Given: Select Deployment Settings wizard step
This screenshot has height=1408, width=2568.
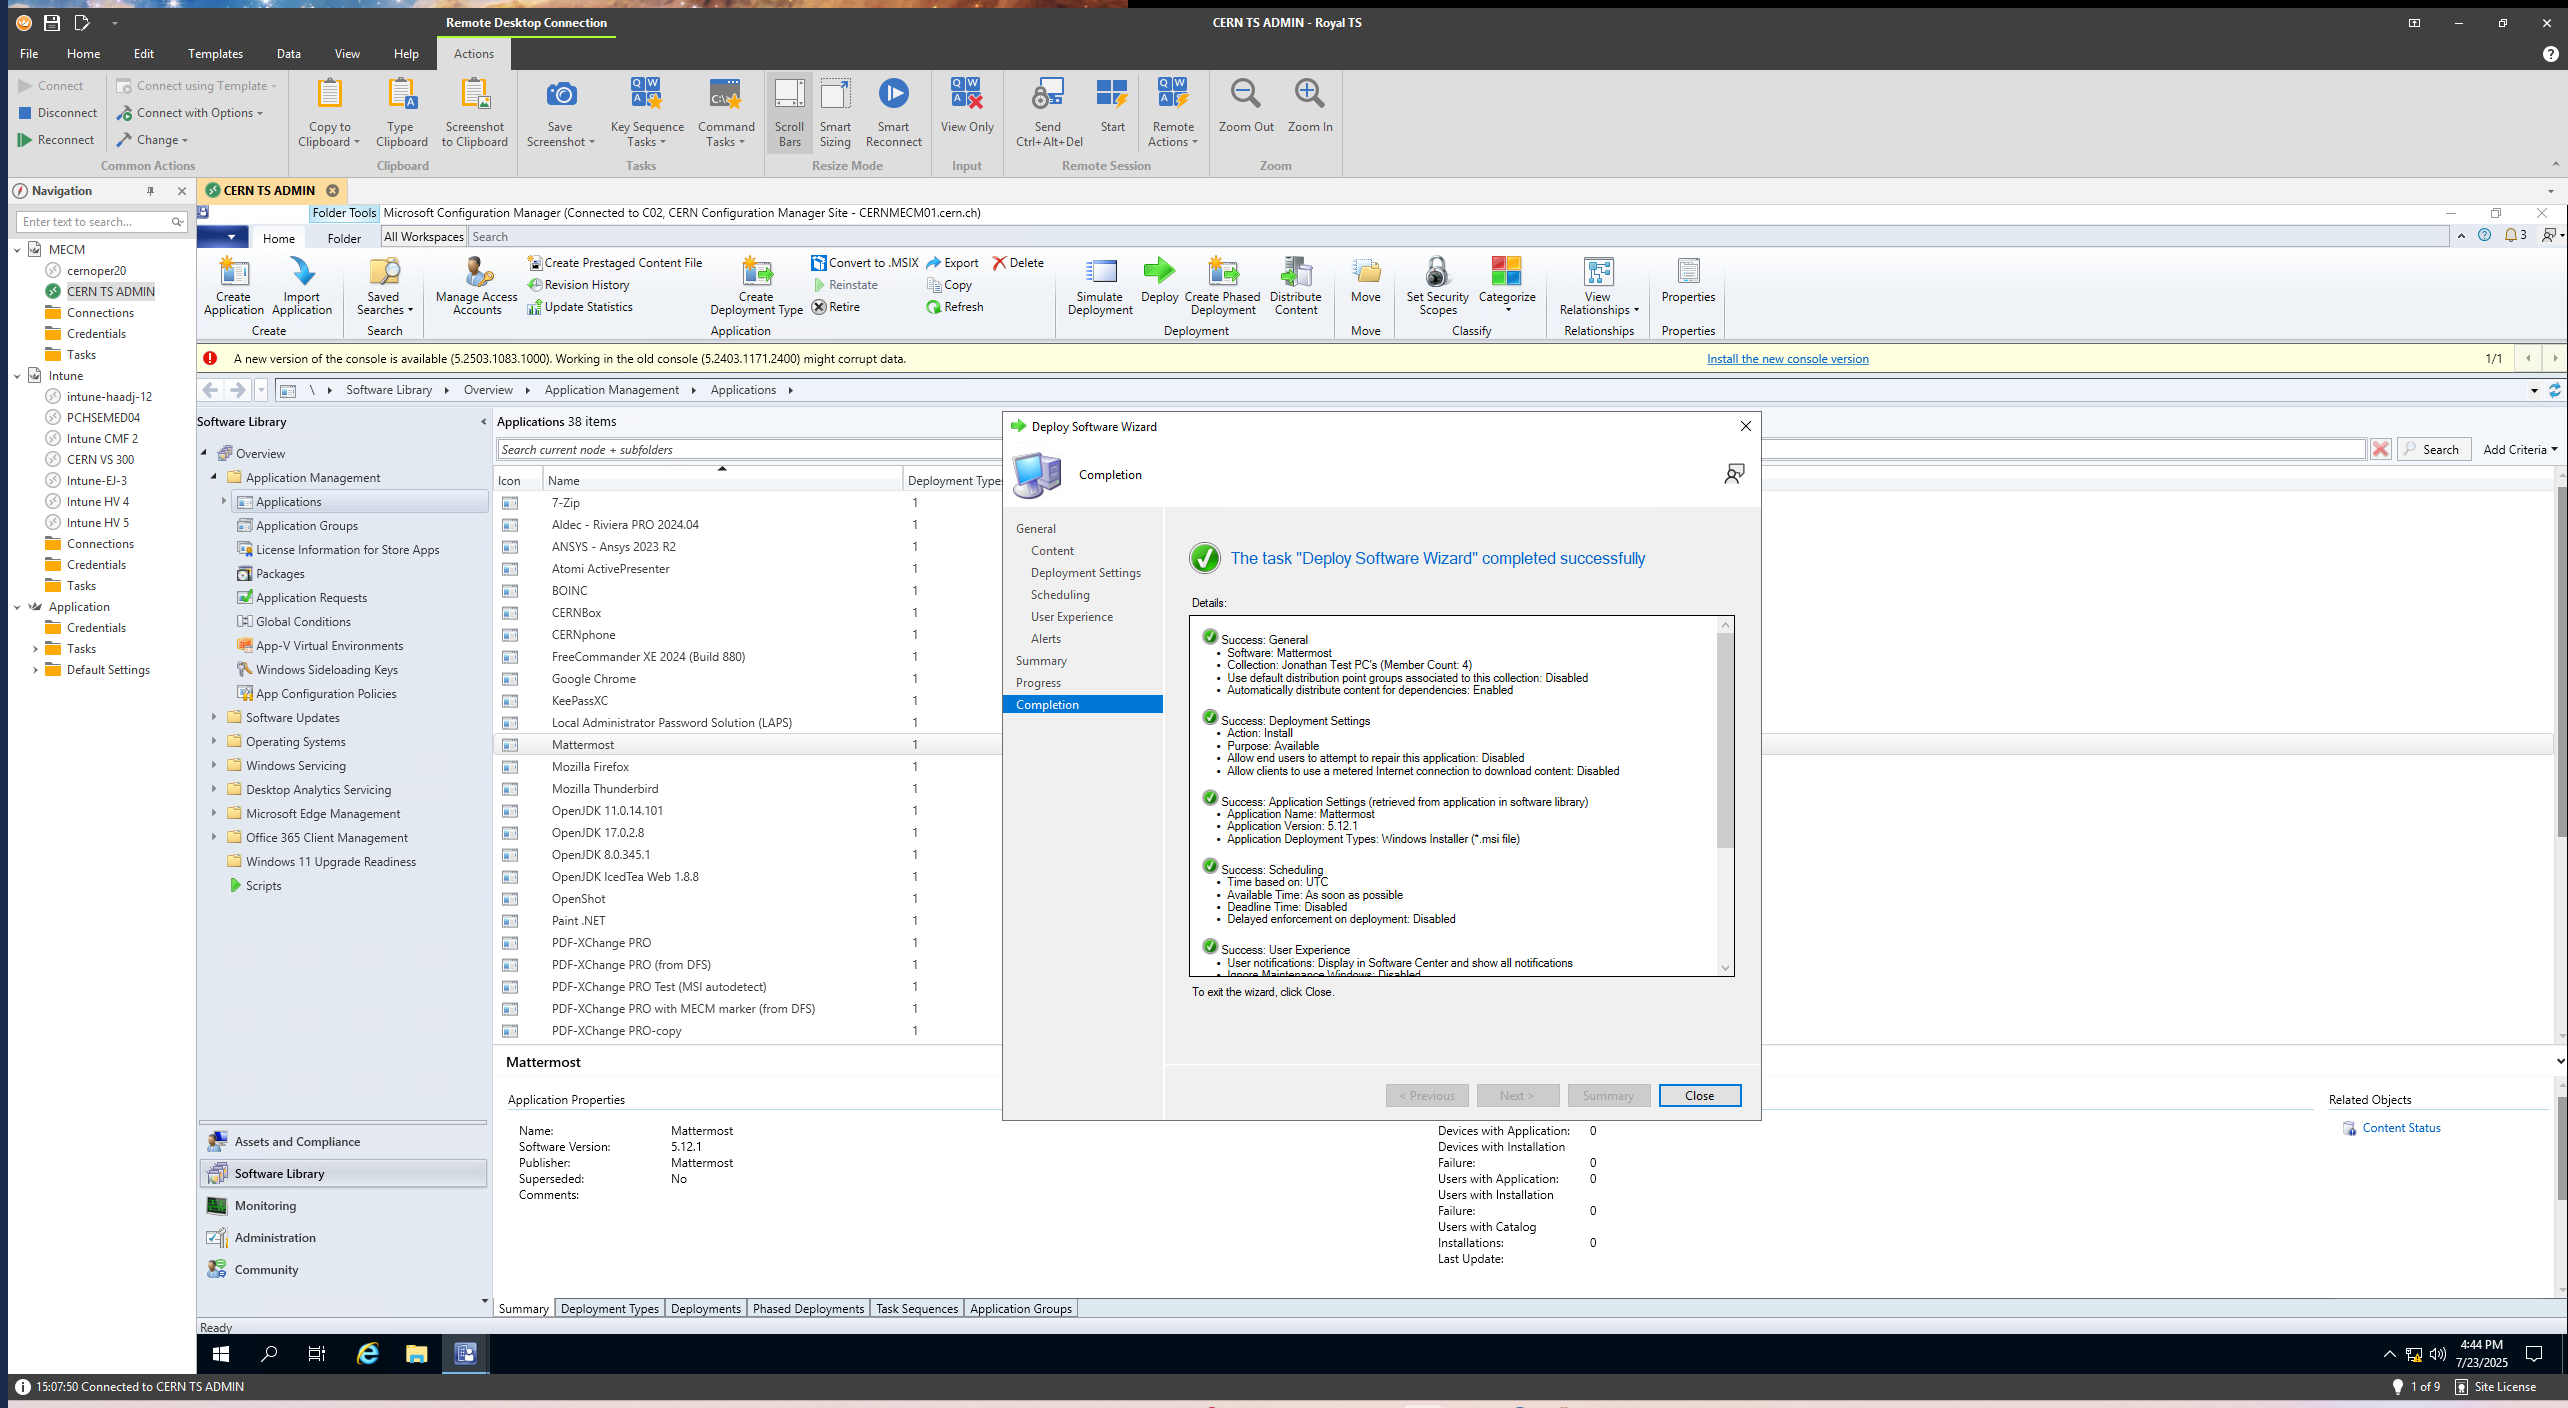Looking at the screenshot, I should point(1085,573).
